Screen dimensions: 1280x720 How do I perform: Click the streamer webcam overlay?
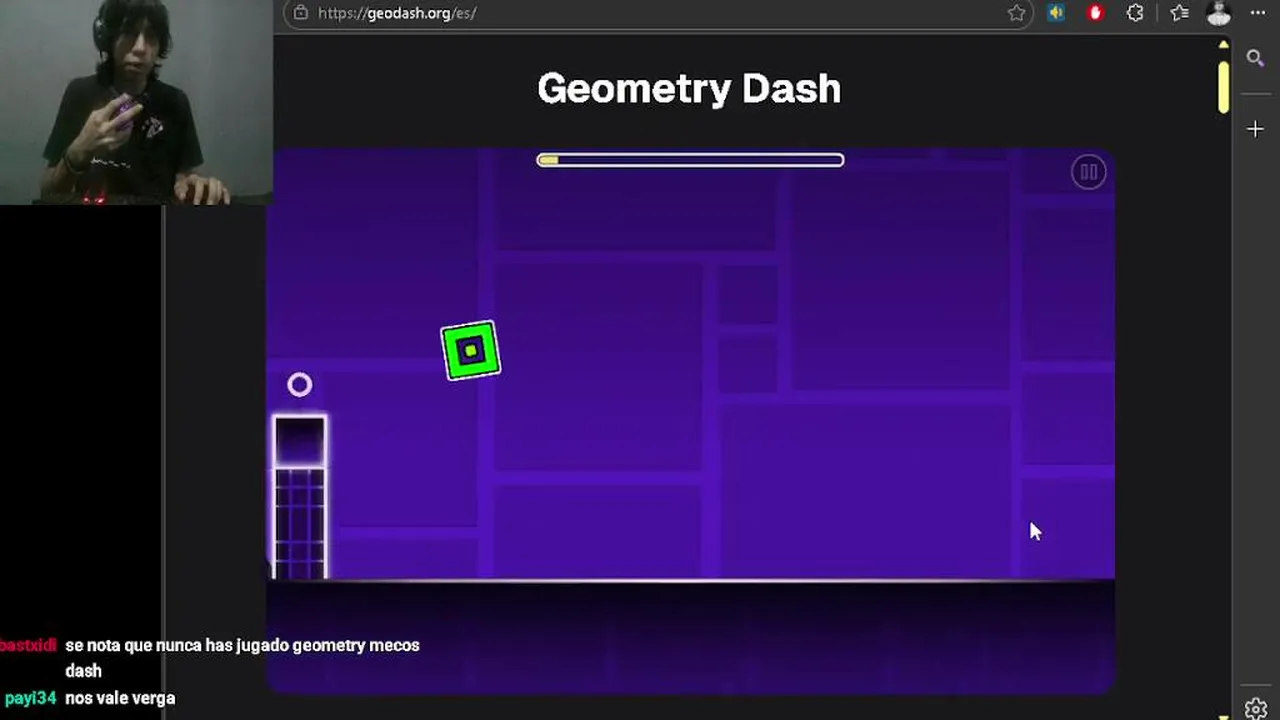point(136,102)
